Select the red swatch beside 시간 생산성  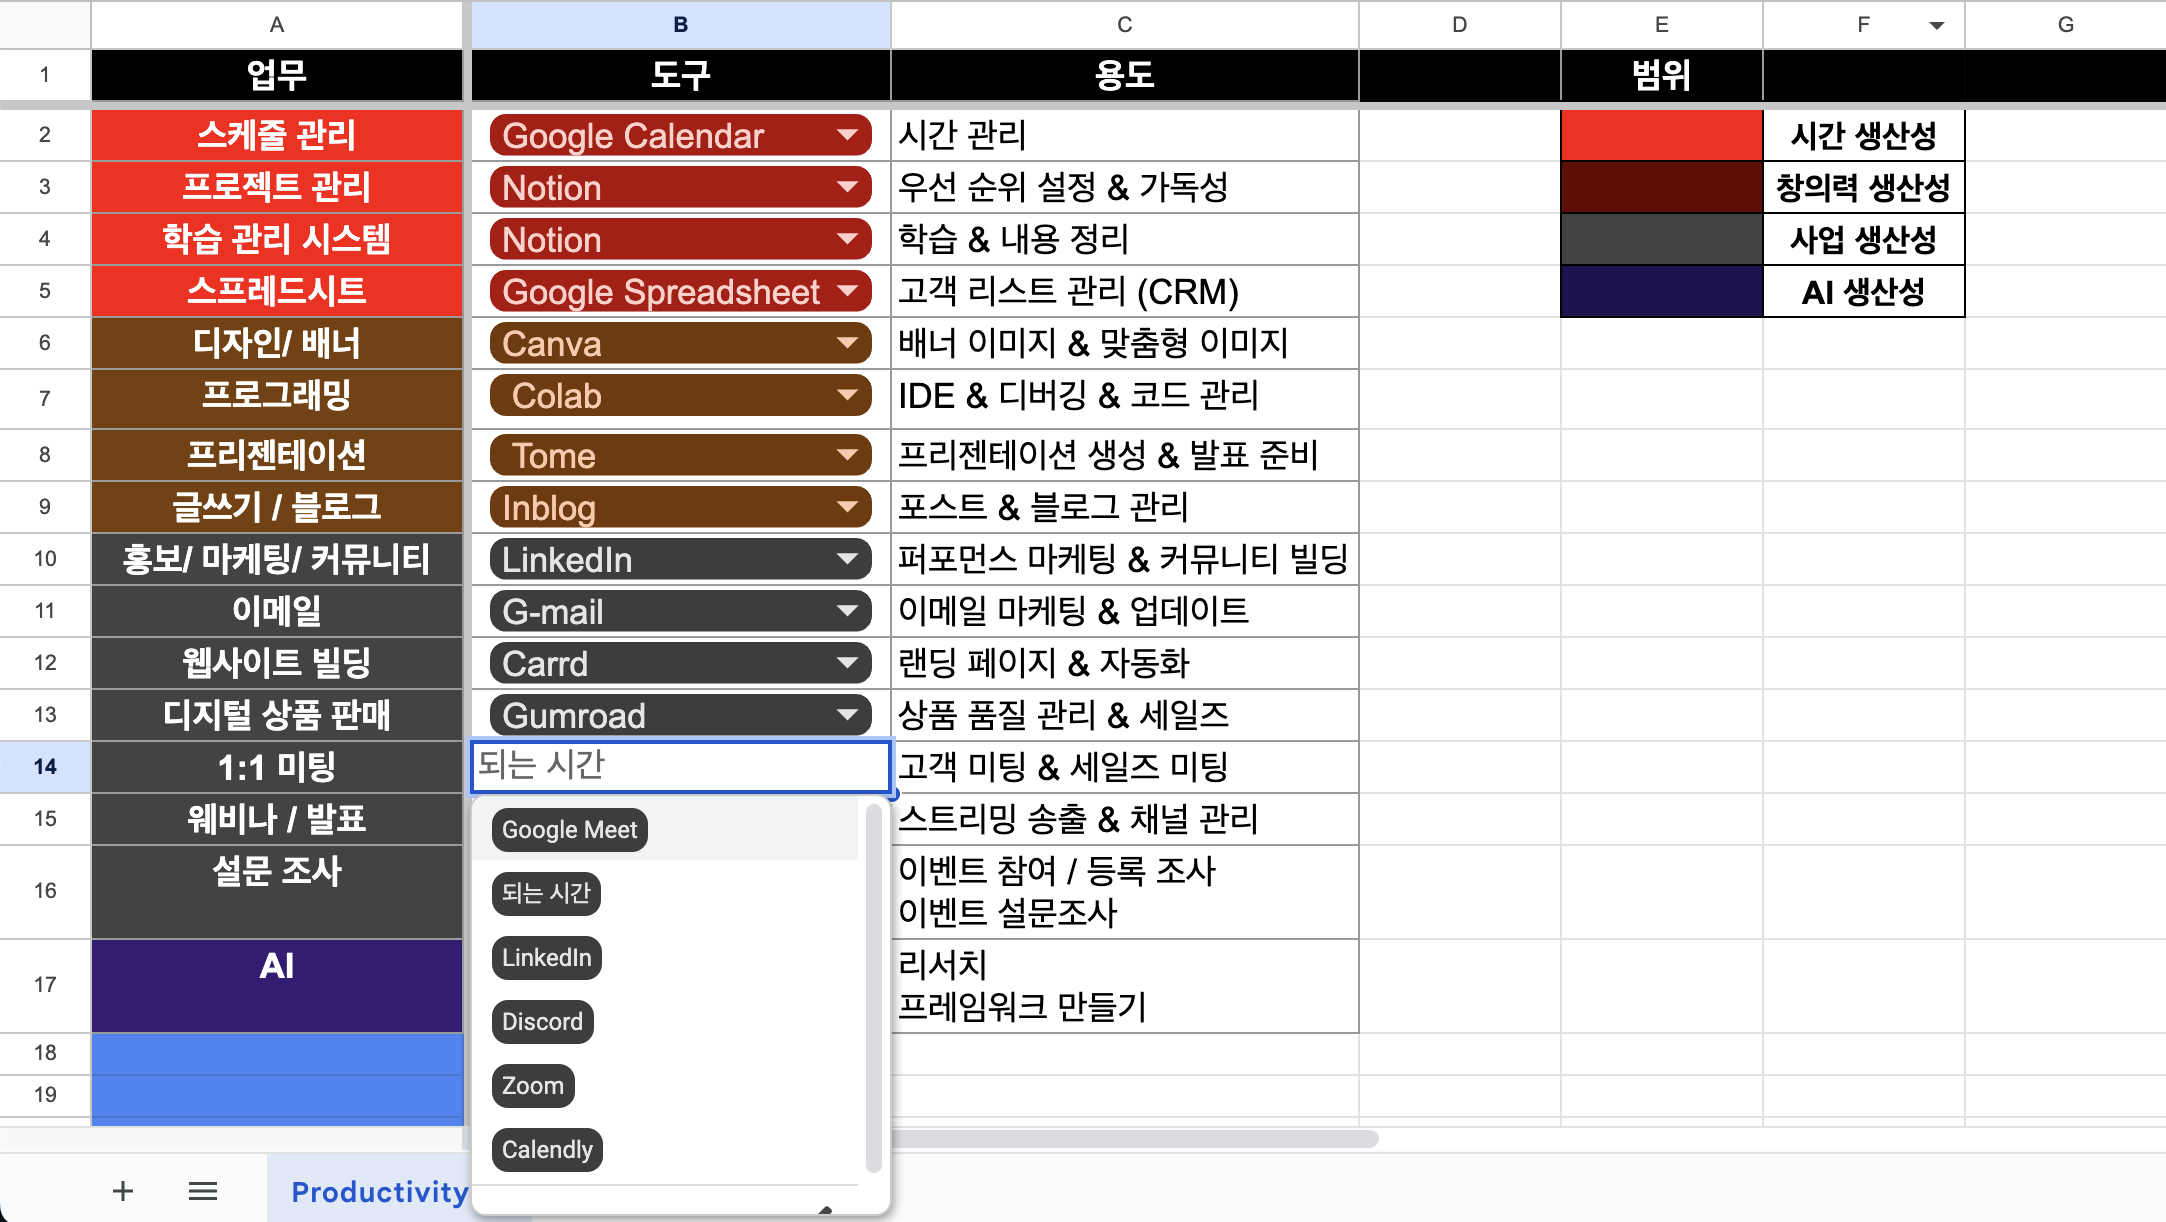(1661, 136)
